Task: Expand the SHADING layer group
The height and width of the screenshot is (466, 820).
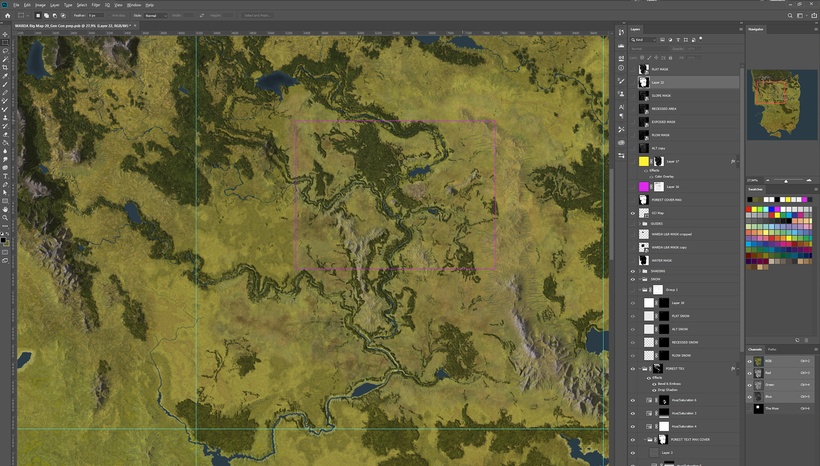Action: (640, 271)
